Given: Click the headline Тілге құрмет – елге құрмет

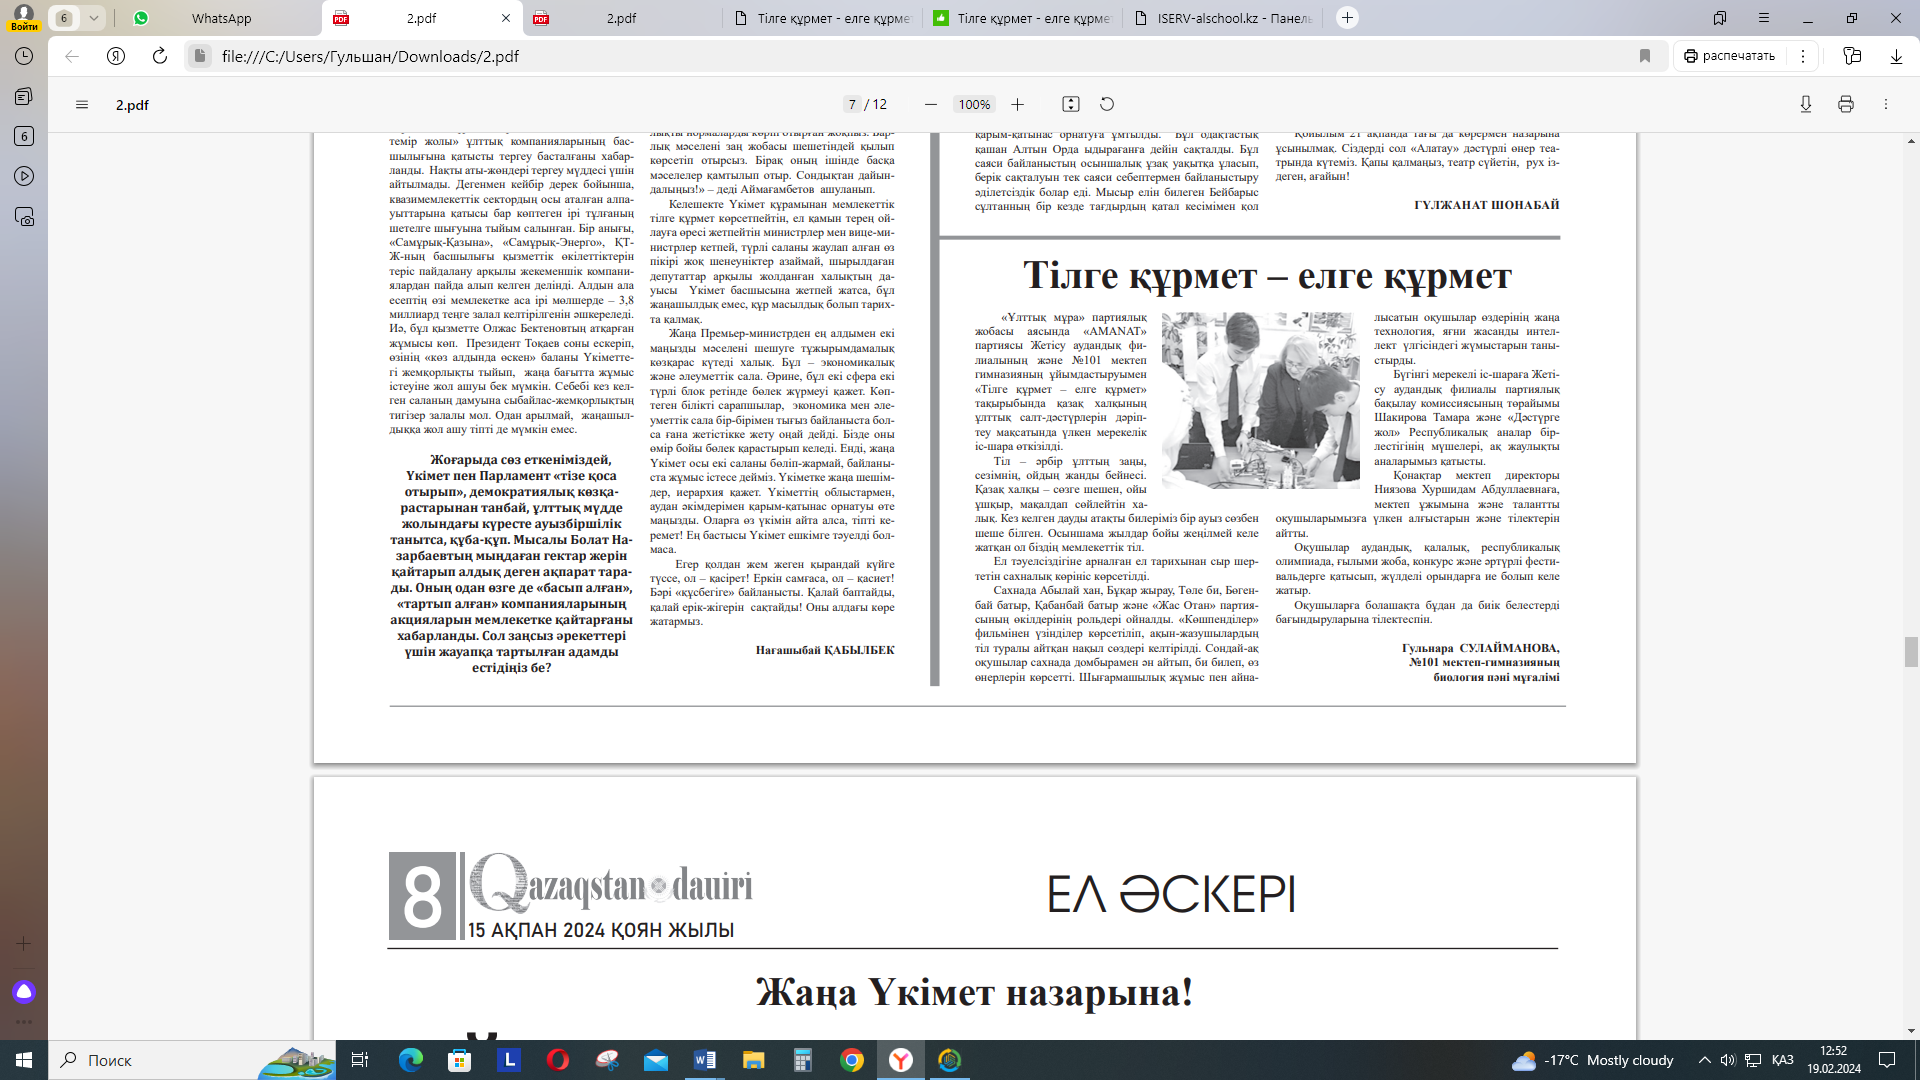Looking at the screenshot, I should (x=1267, y=276).
